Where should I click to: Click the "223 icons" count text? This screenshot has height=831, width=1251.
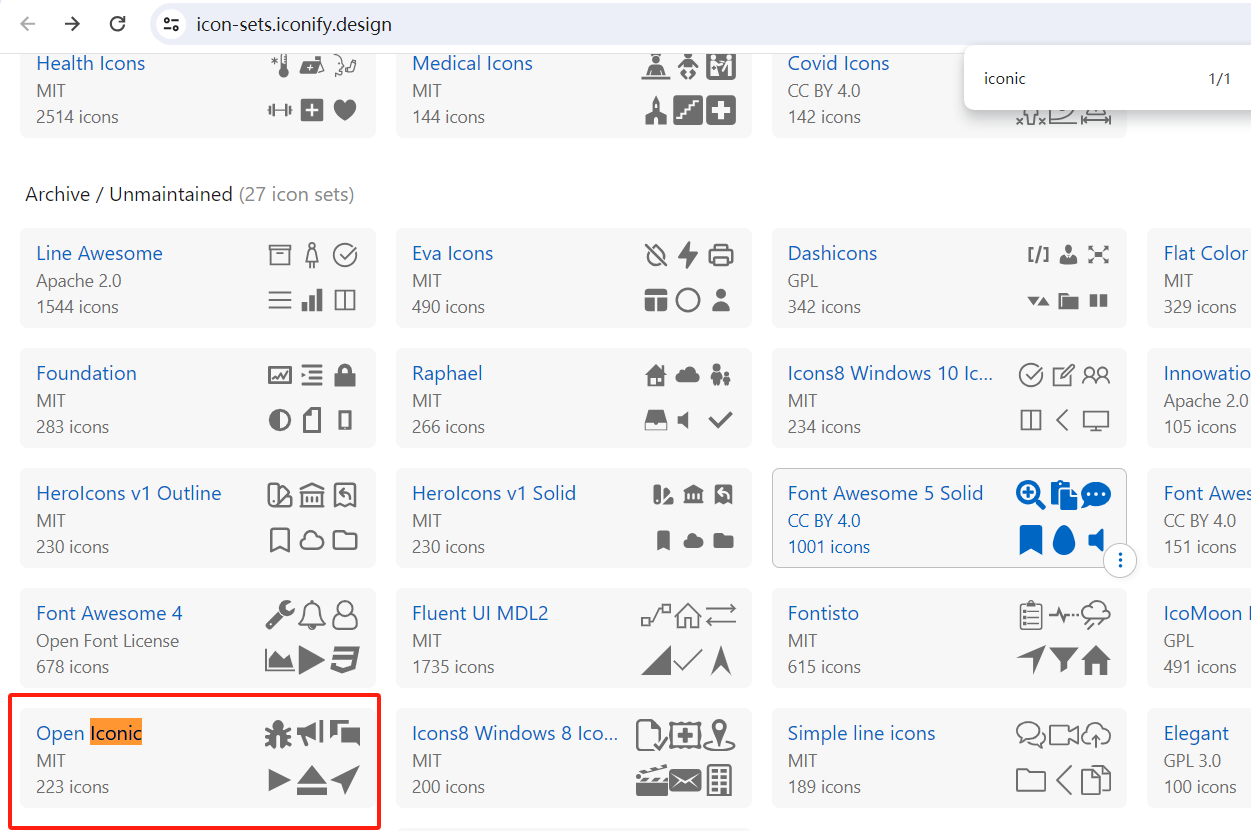coord(72,787)
